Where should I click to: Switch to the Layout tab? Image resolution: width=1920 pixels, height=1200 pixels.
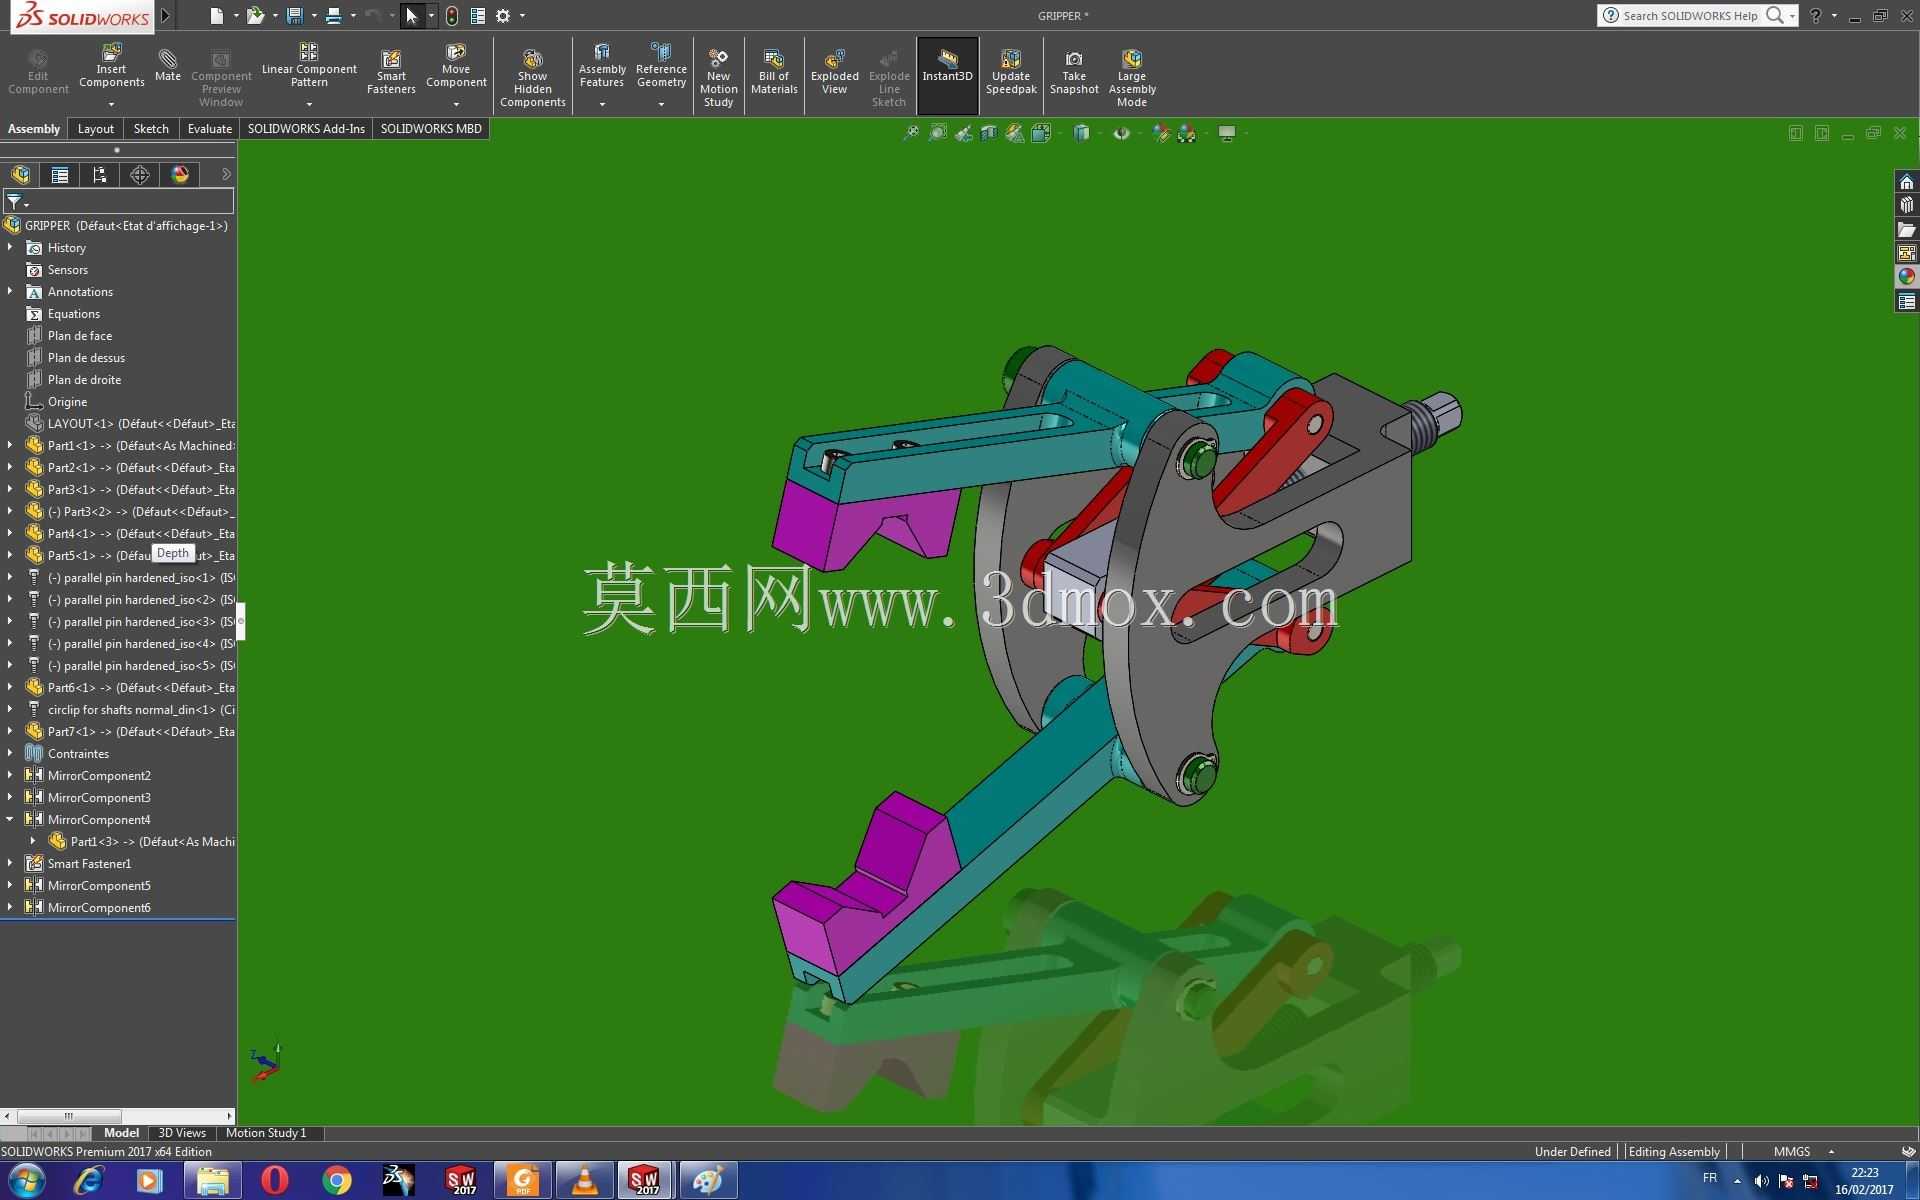[x=96, y=129]
